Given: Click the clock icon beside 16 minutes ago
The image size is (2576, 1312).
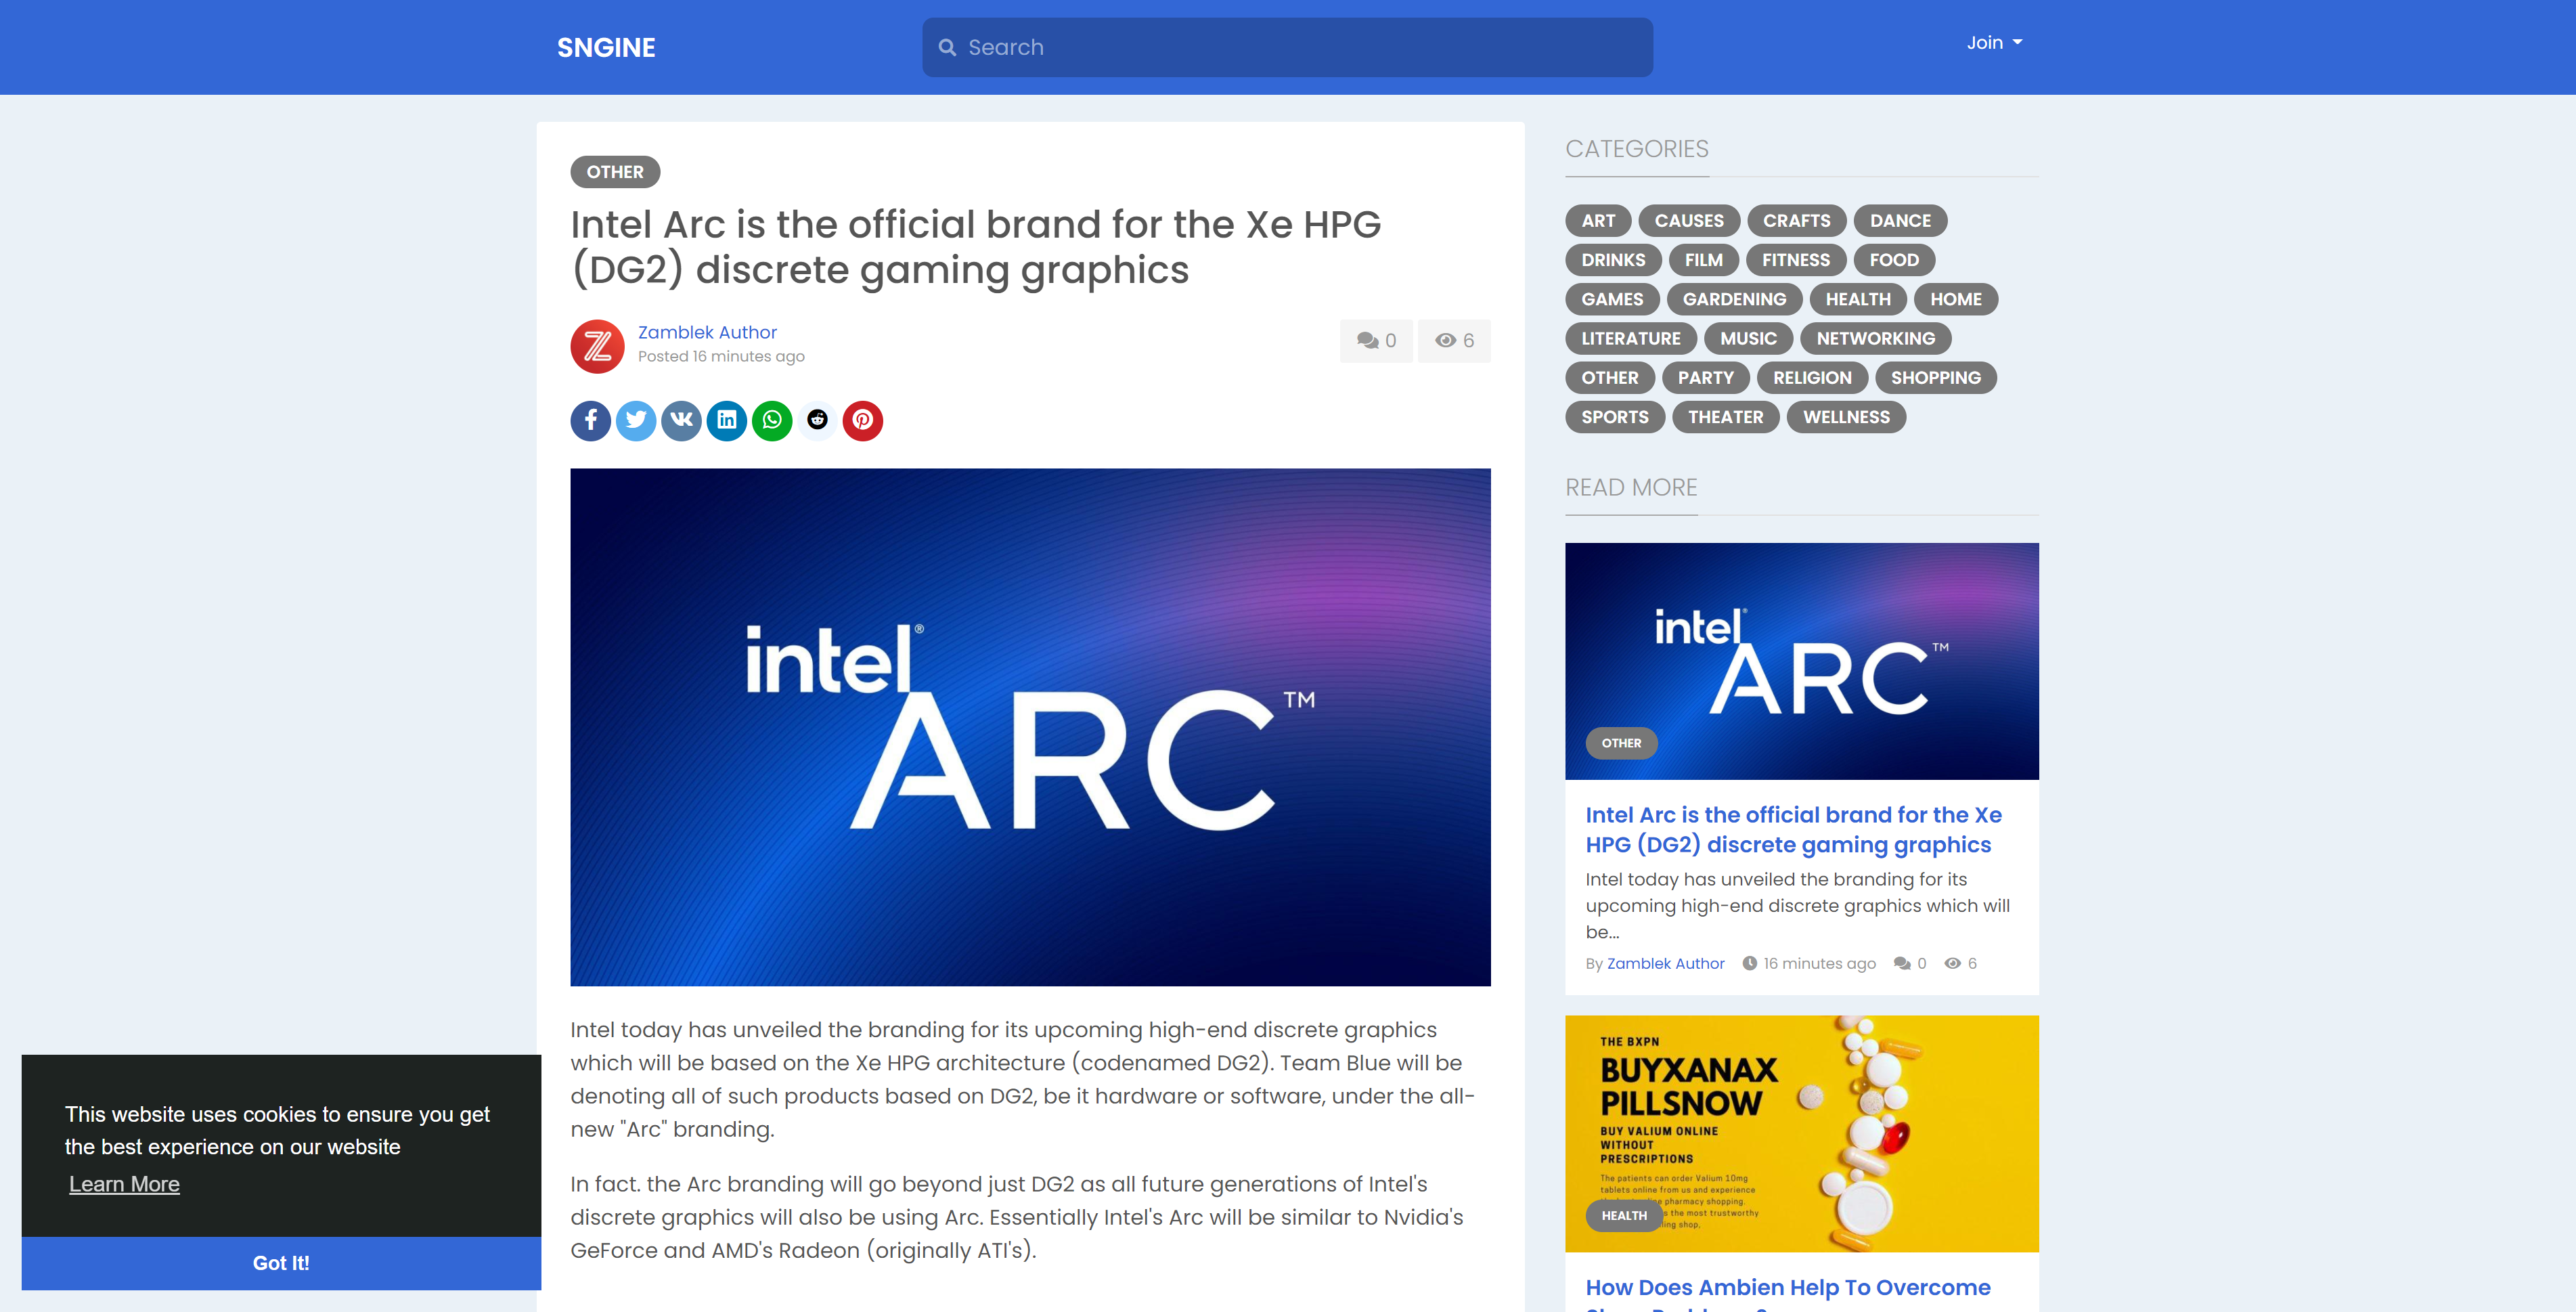Looking at the screenshot, I should coord(1749,963).
